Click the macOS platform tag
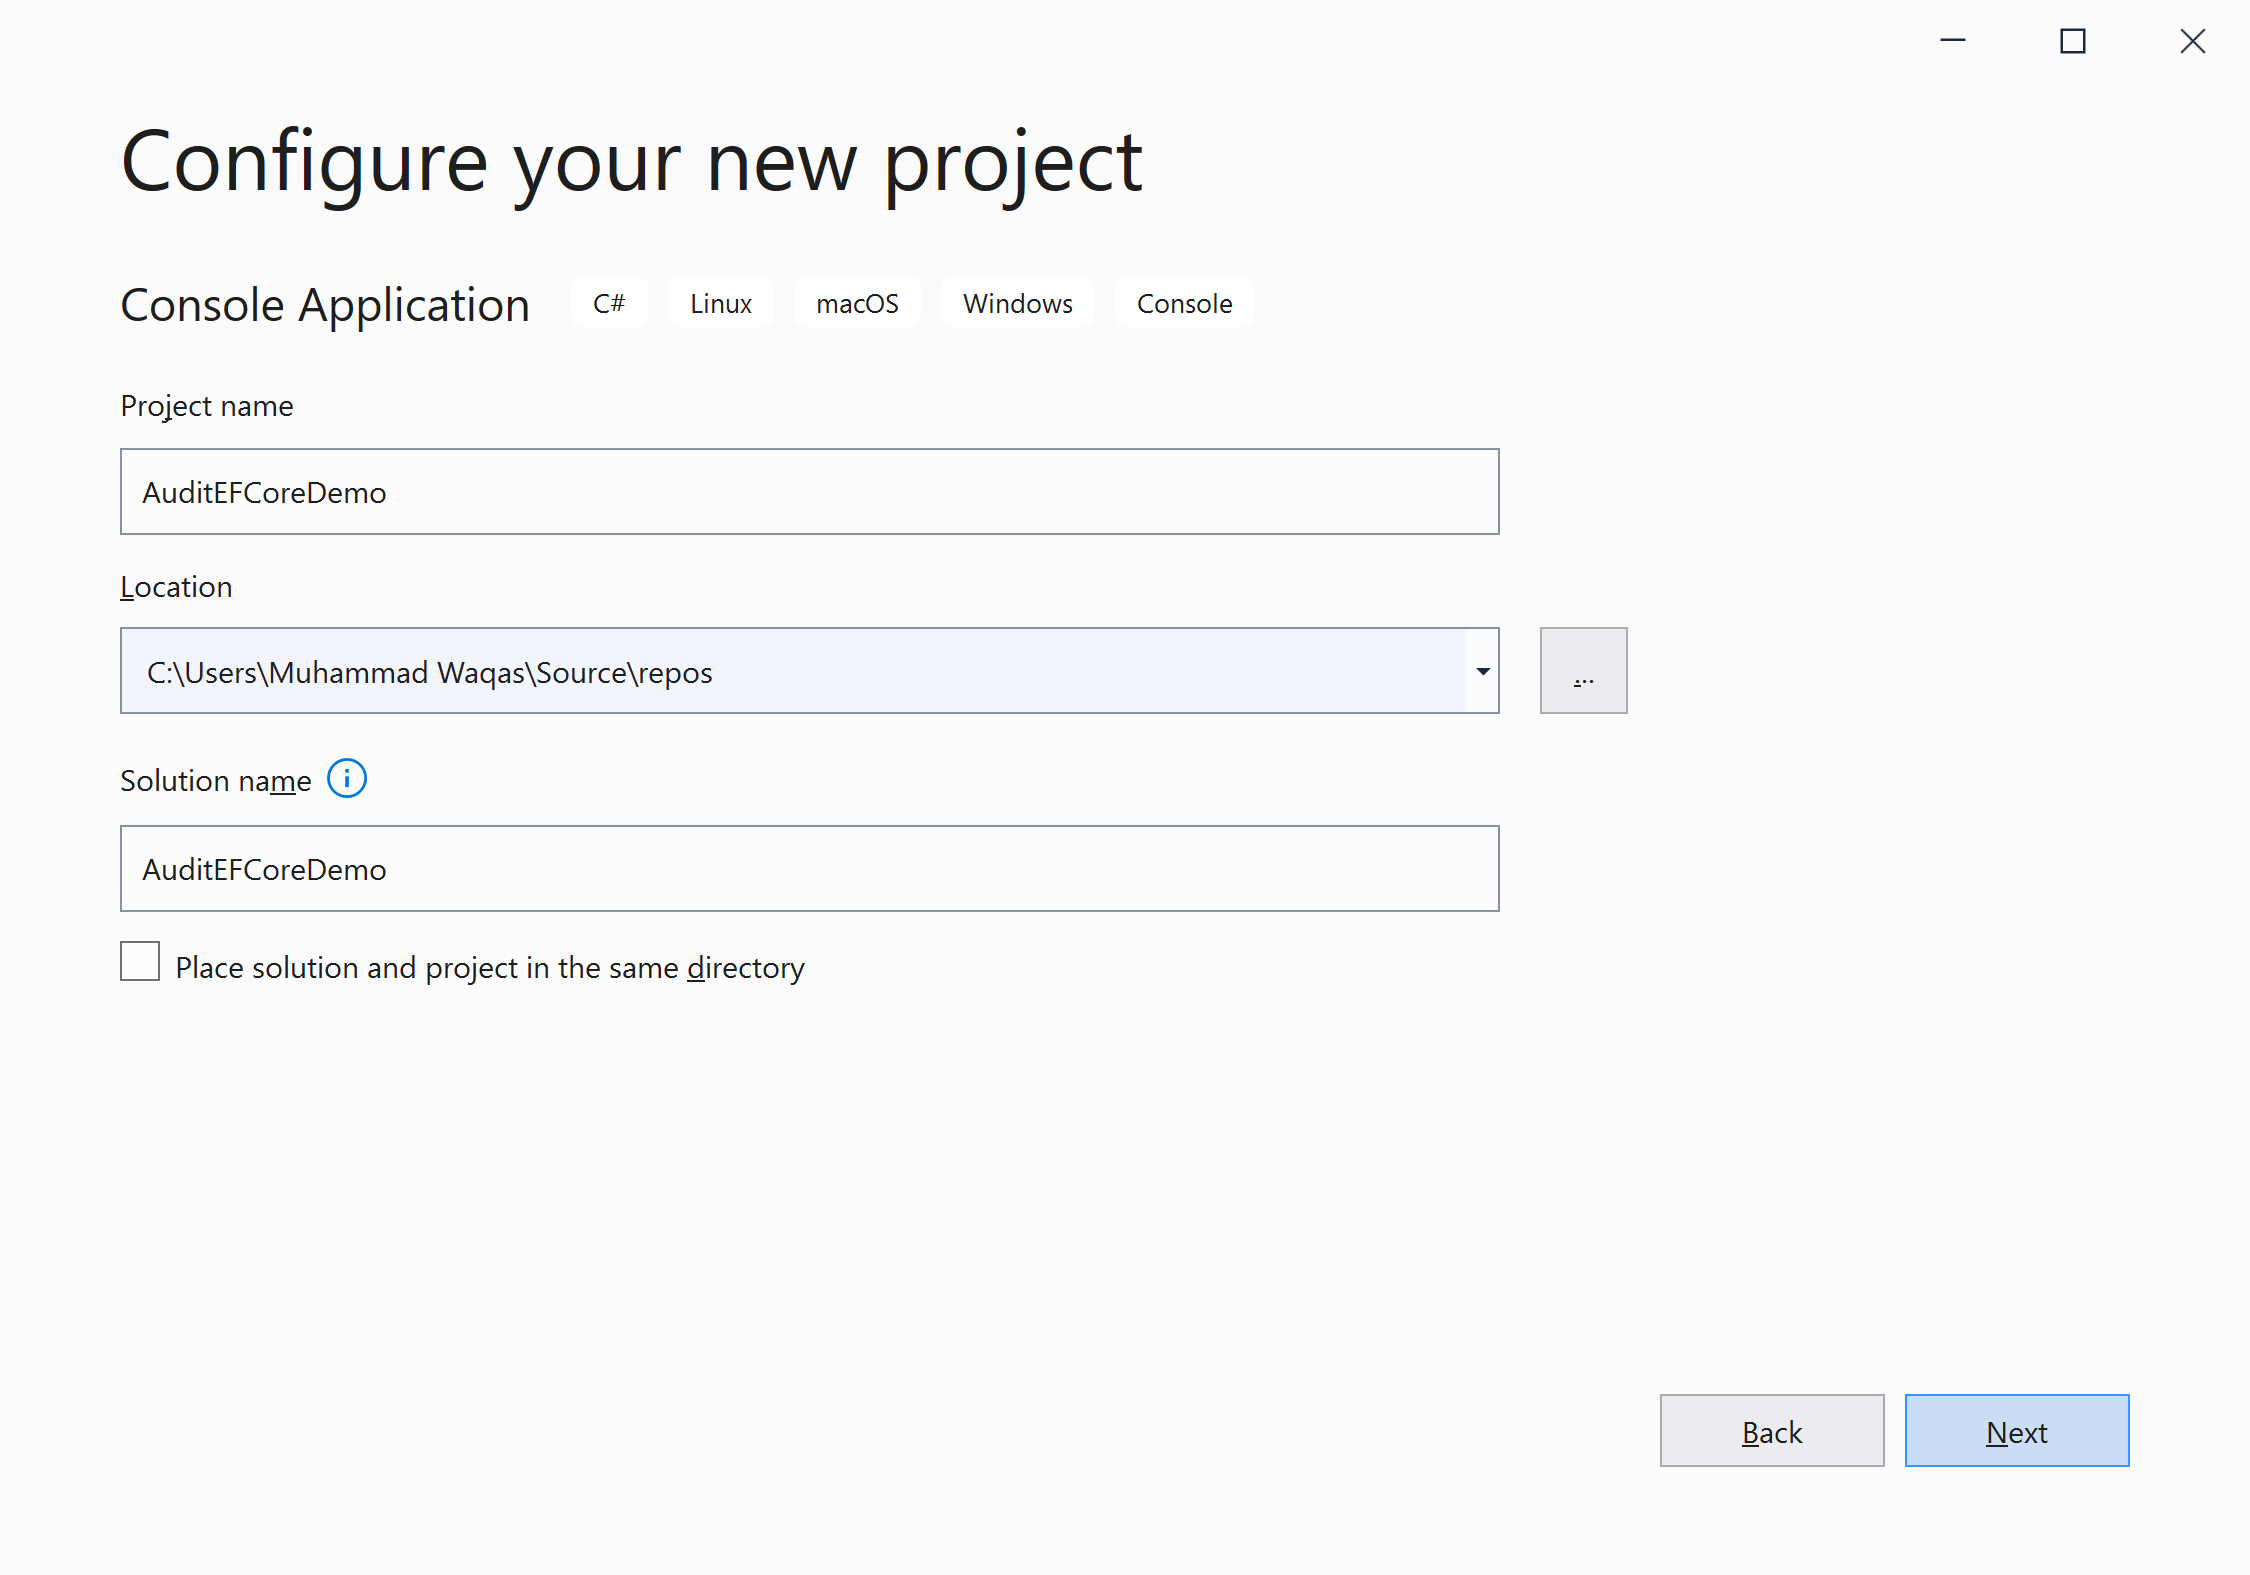 click(857, 303)
